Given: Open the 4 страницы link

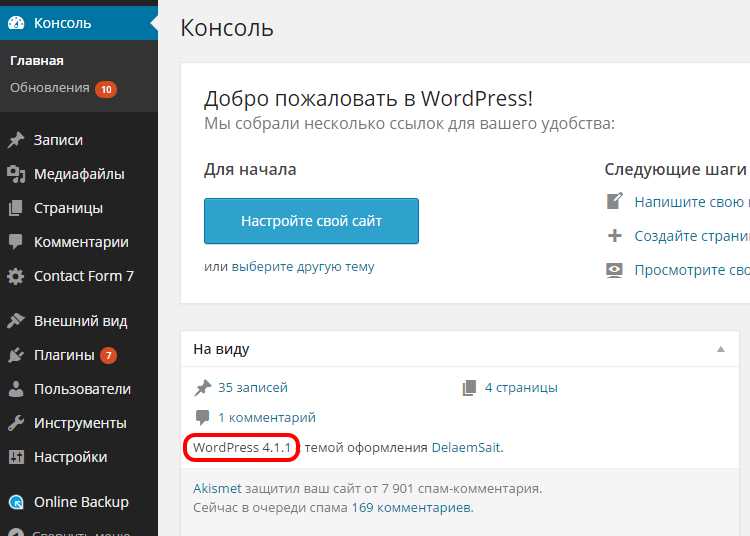Looking at the screenshot, I should tap(521, 388).
